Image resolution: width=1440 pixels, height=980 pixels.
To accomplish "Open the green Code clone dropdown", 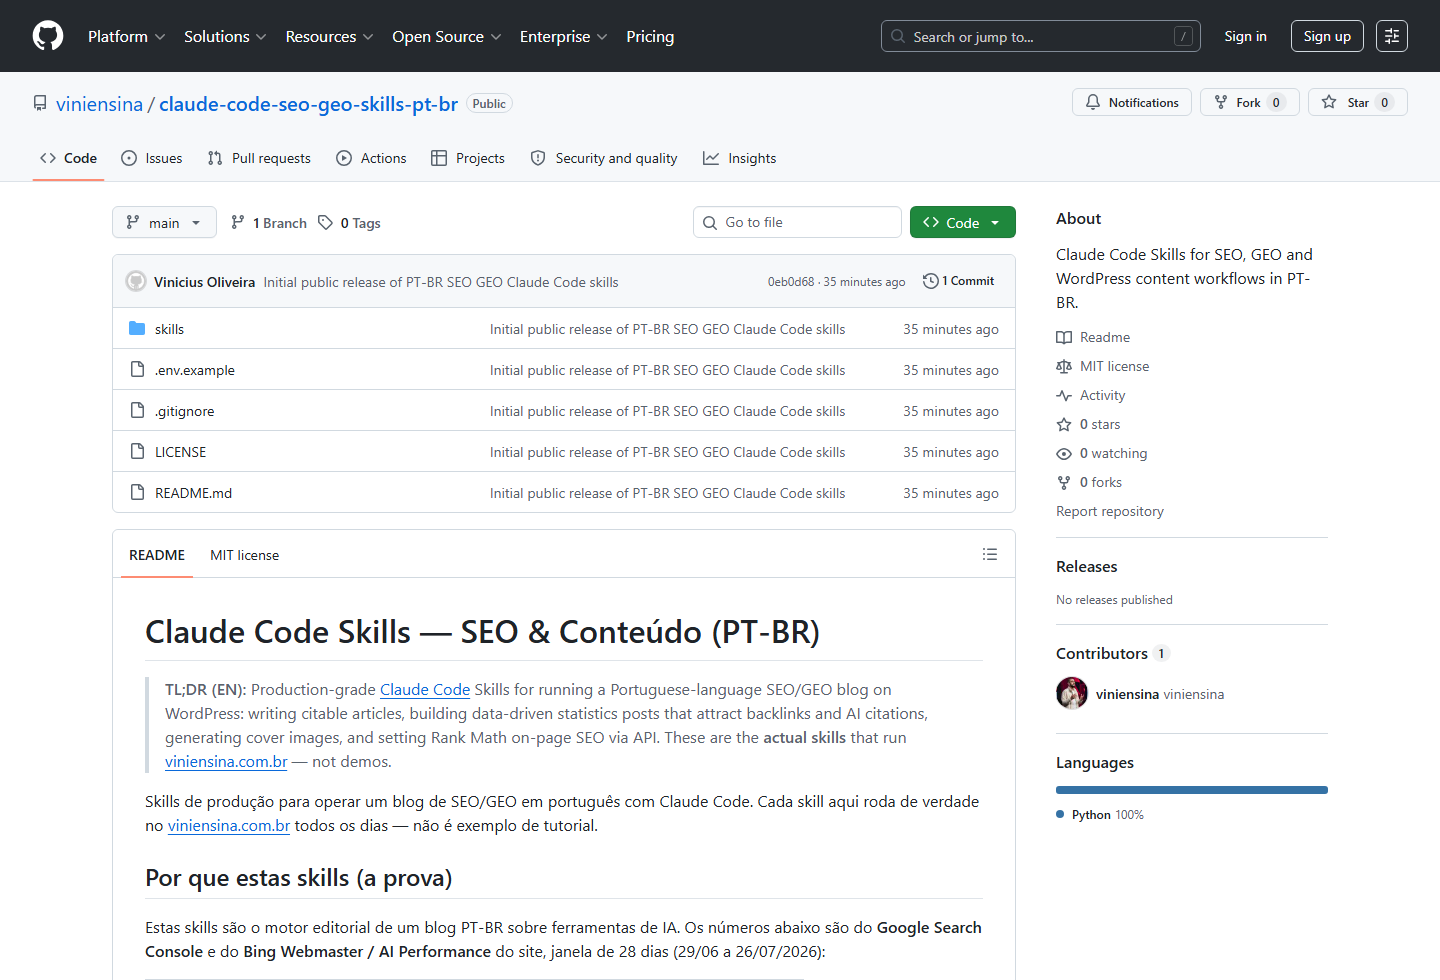I will click(963, 222).
